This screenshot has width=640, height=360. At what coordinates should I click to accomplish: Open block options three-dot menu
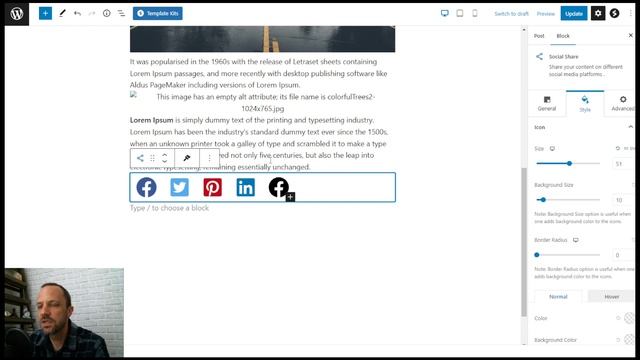click(x=209, y=158)
